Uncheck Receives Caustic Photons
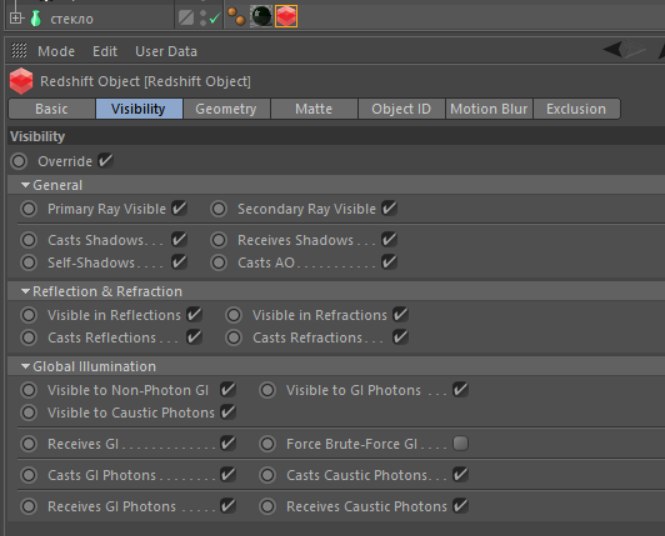The image size is (665, 536). coord(460,506)
